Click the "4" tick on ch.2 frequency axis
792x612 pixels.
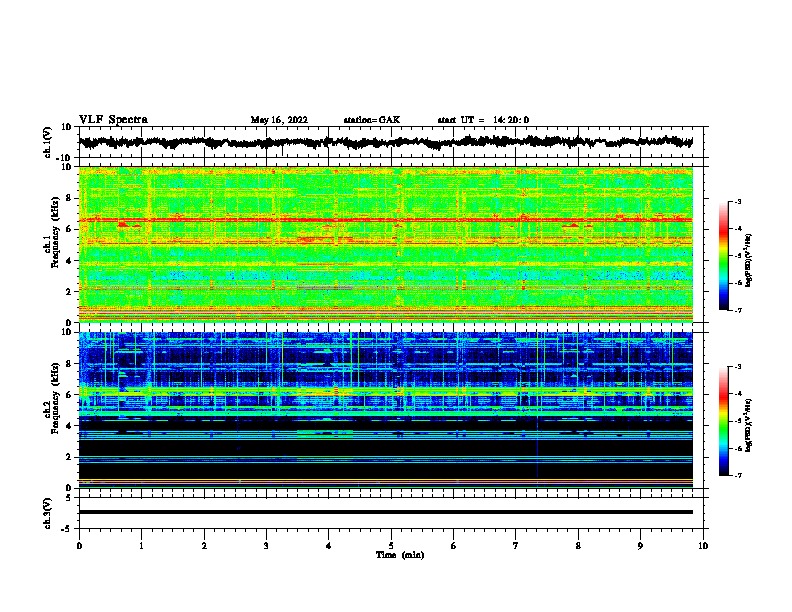point(69,426)
